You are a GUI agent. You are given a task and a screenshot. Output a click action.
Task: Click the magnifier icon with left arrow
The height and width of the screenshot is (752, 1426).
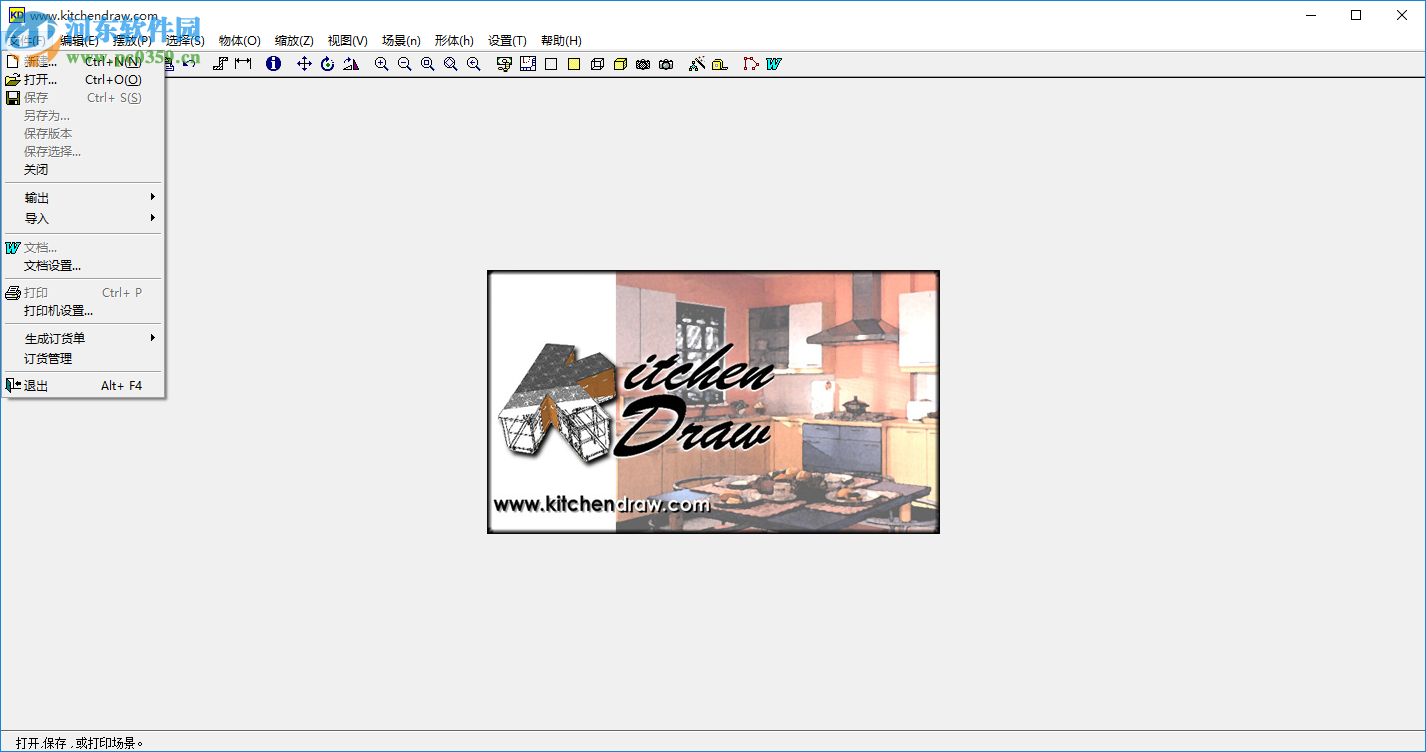click(473, 64)
